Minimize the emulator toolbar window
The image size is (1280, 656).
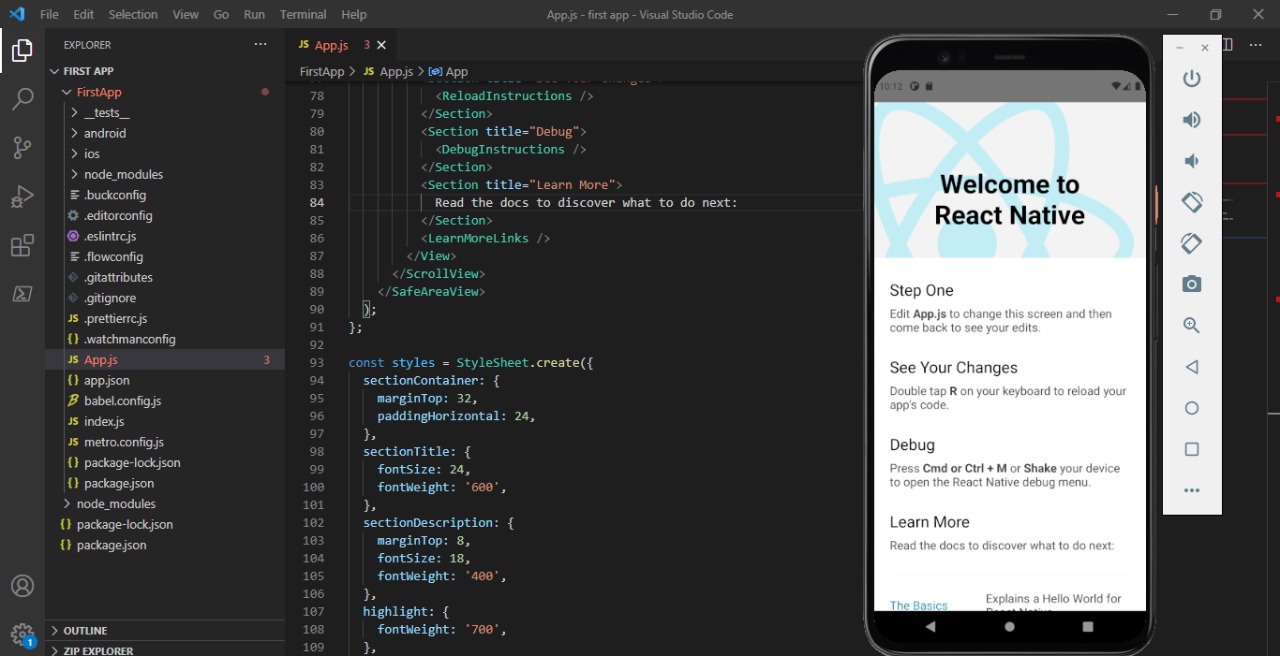point(1180,47)
